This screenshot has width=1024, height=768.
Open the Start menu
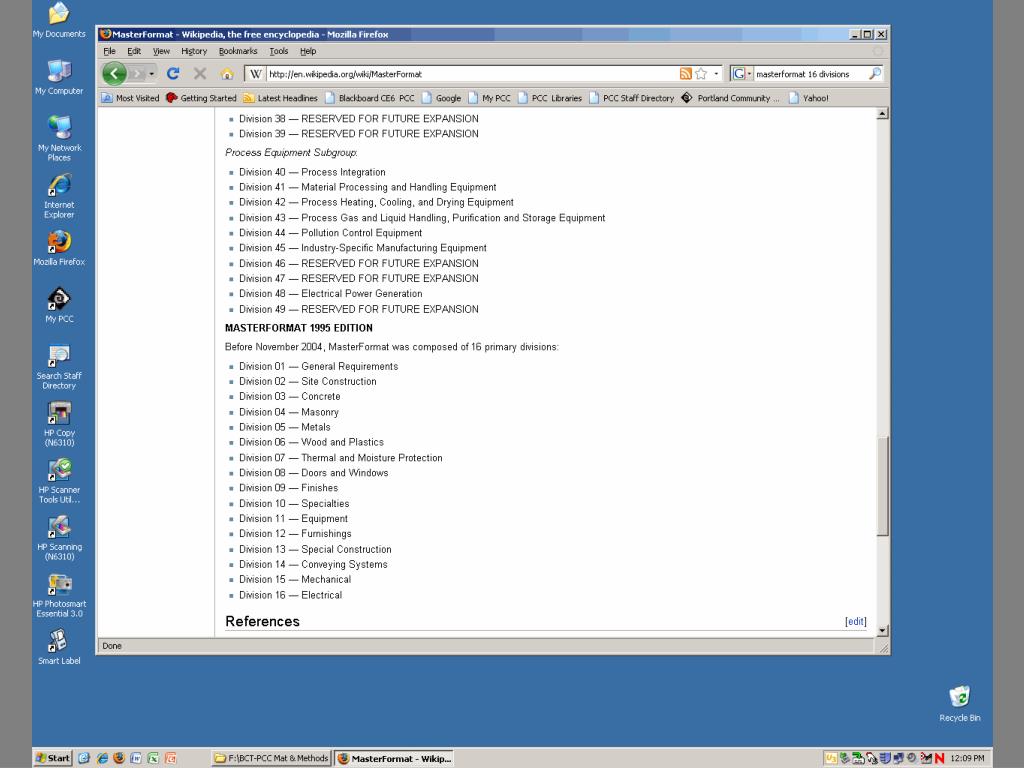point(53,758)
